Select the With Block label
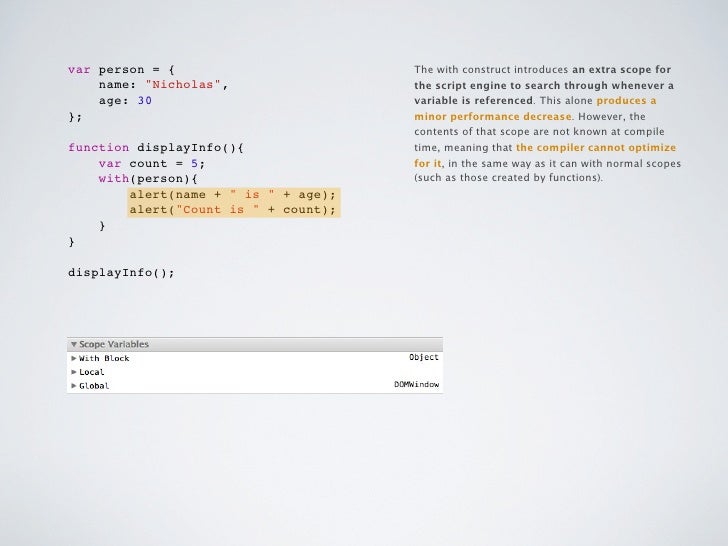The height and width of the screenshot is (546, 728). [x=104, y=358]
